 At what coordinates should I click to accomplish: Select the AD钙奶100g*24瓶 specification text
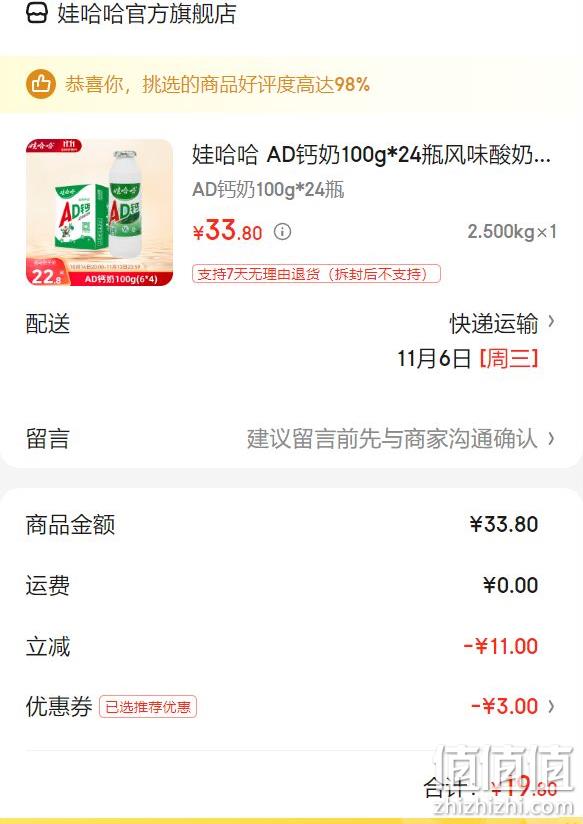(x=268, y=189)
